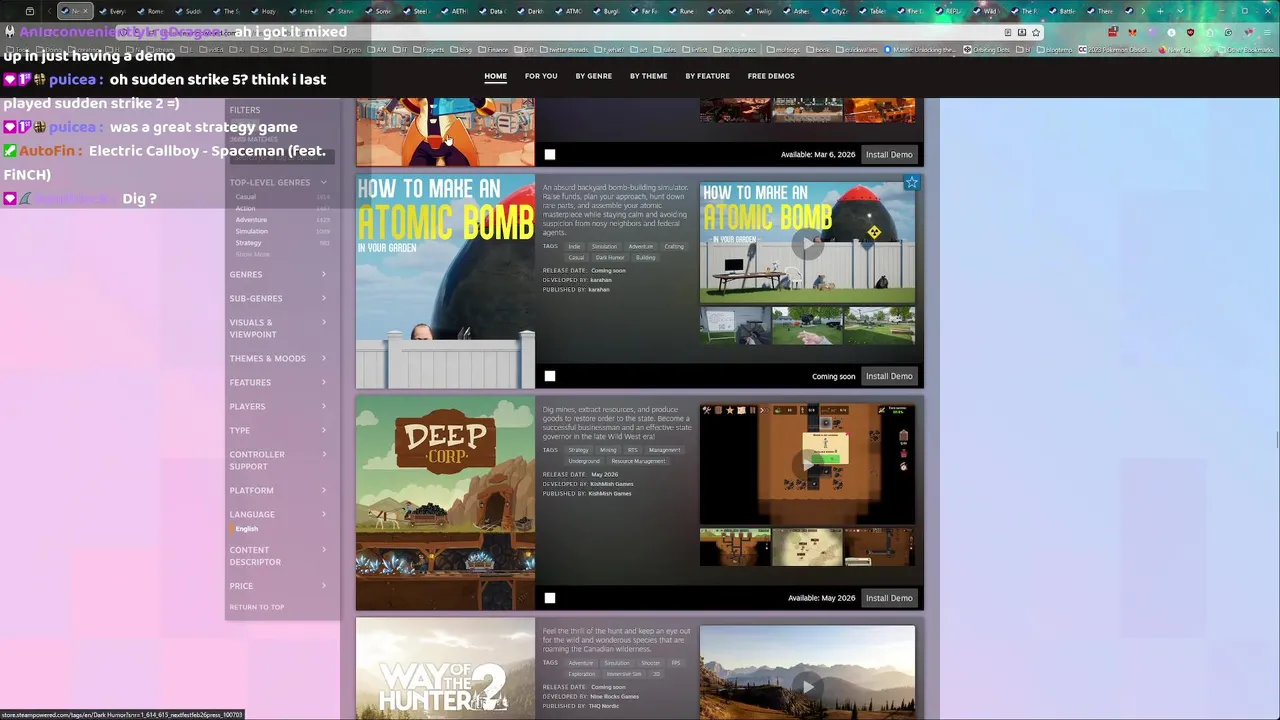Show more top-level genres
Viewport: 1280px width, 720px height.
(x=253, y=254)
